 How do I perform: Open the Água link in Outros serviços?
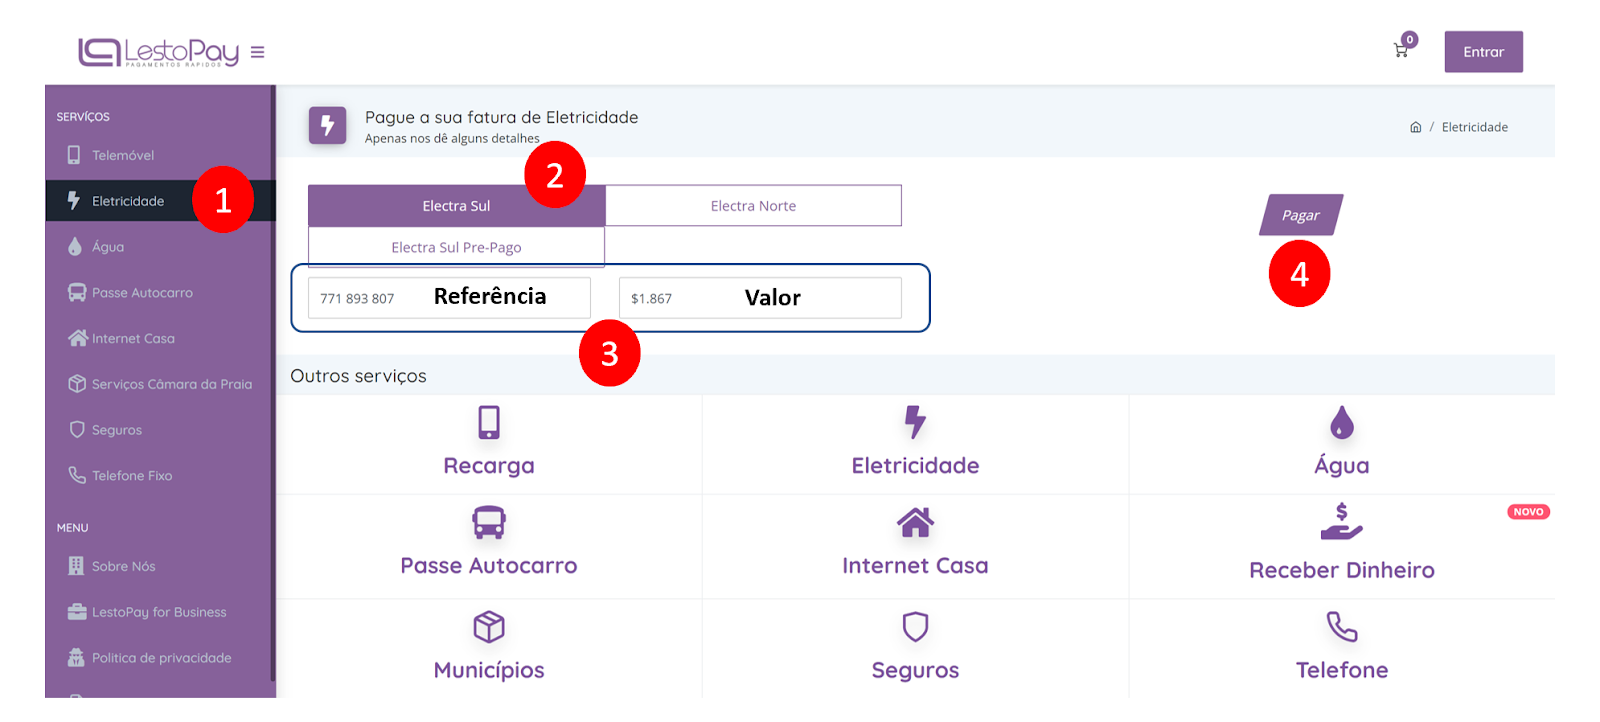tap(1342, 466)
